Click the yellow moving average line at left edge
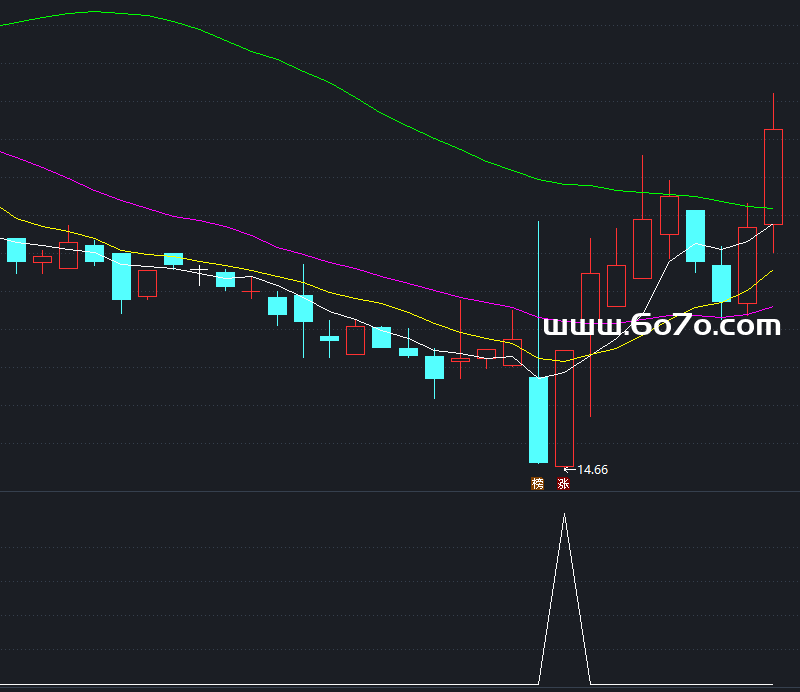 coord(4,209)
